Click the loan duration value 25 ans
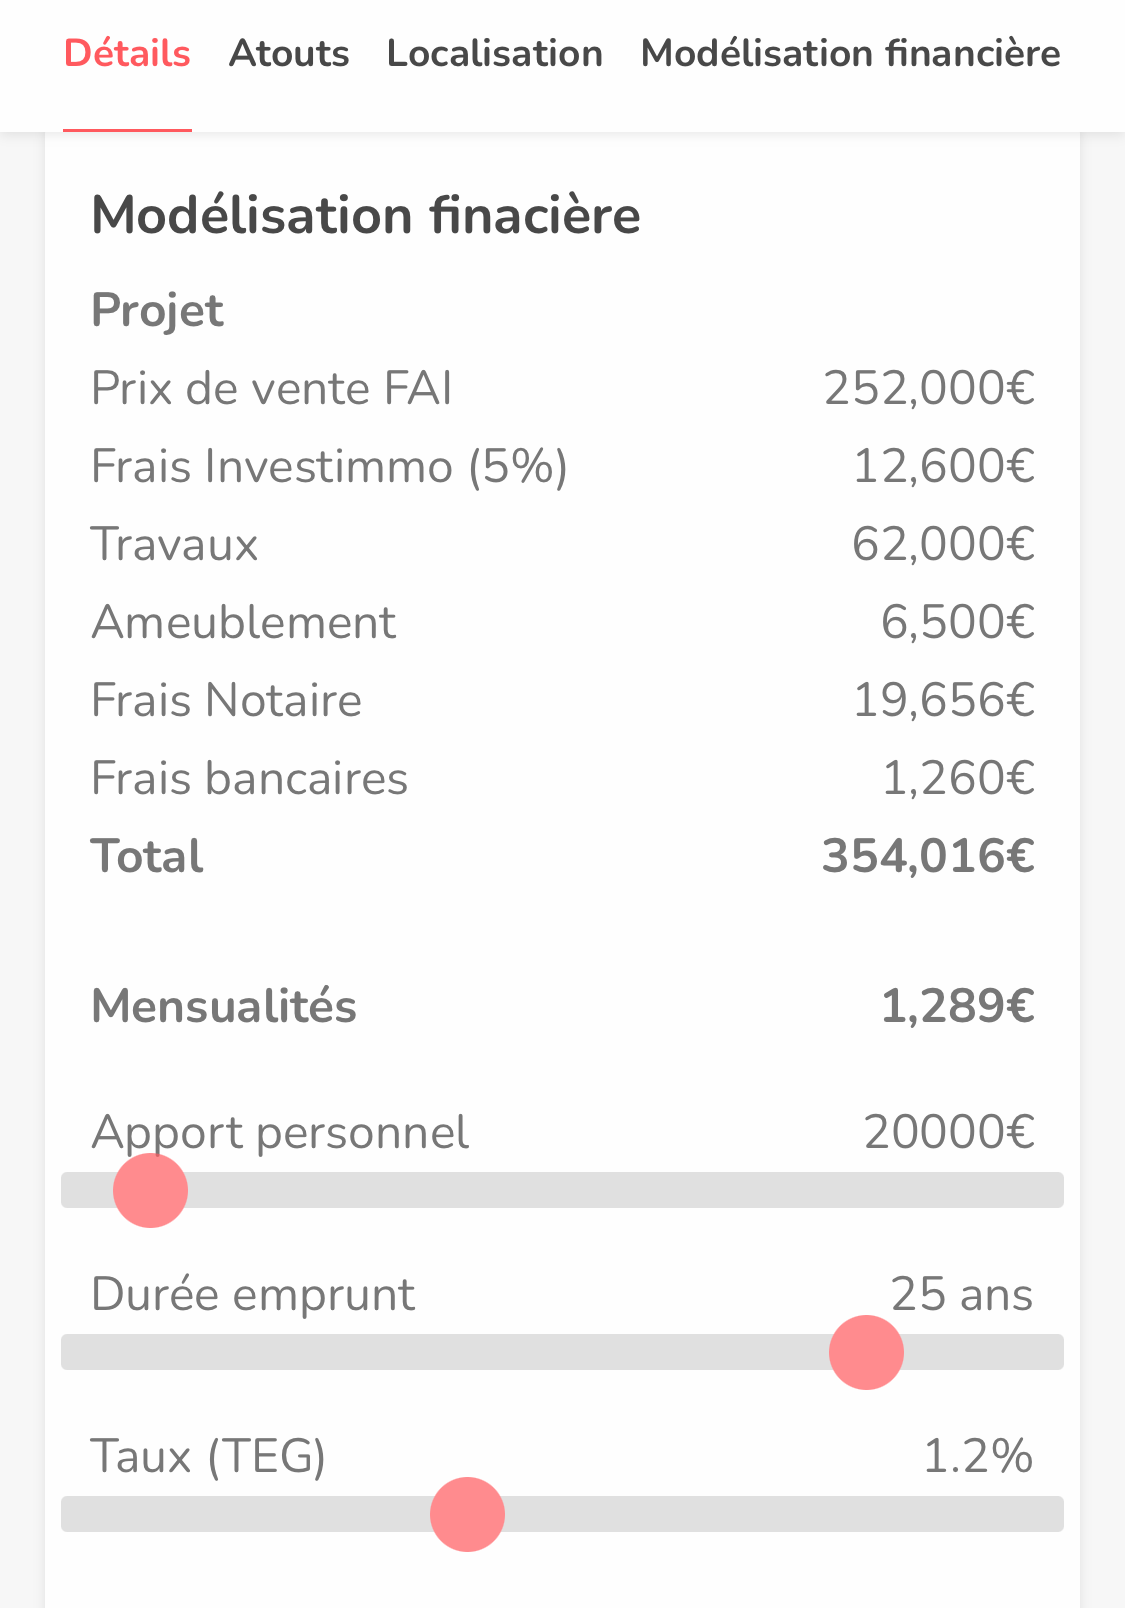 961,1294
